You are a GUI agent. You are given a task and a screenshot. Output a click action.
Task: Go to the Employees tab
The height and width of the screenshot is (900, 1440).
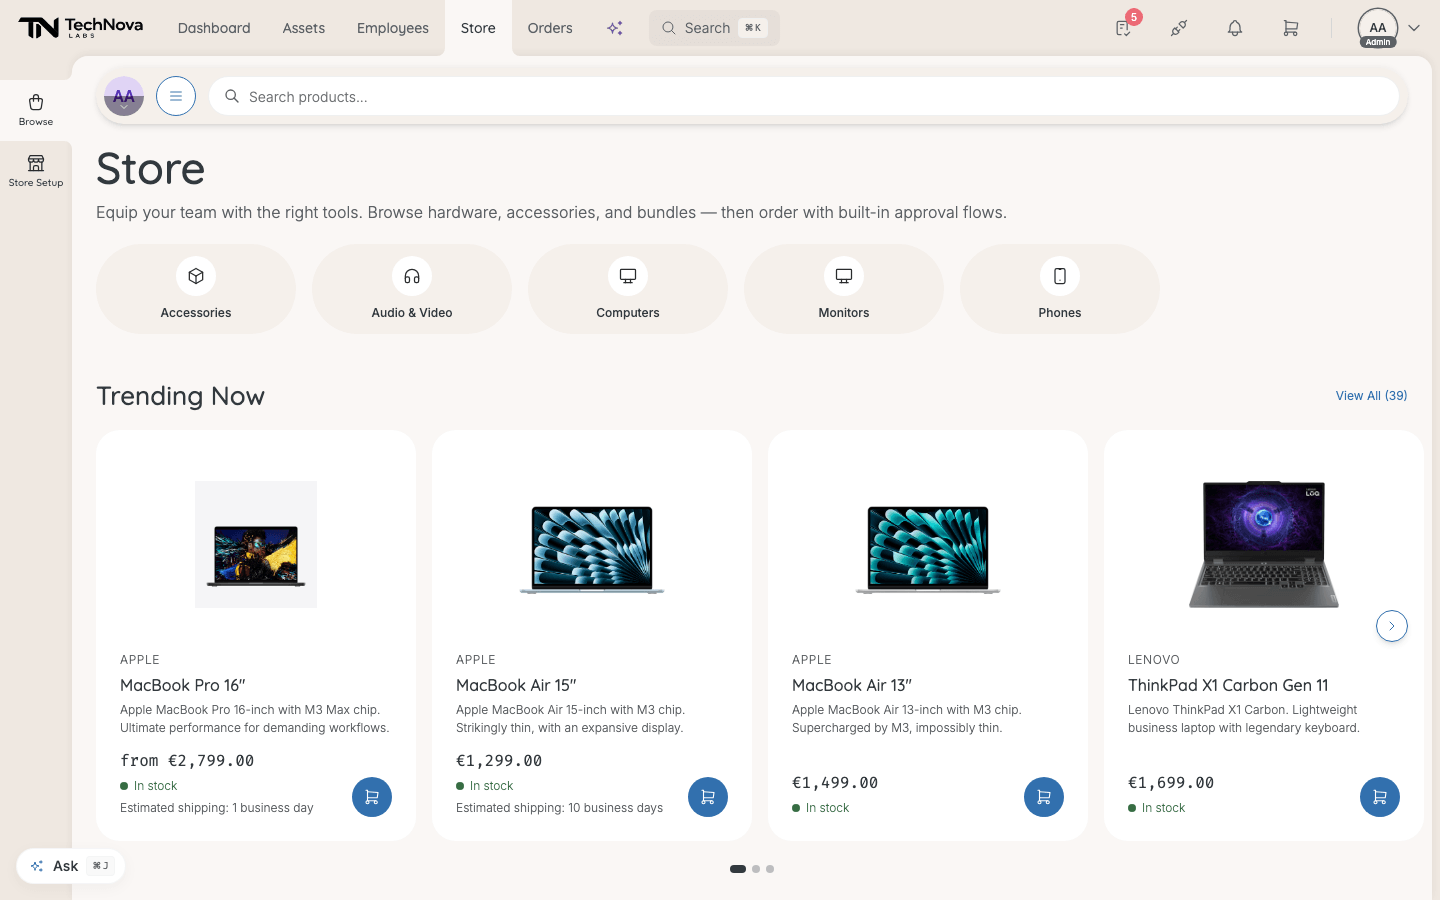[x=393, y=28]
